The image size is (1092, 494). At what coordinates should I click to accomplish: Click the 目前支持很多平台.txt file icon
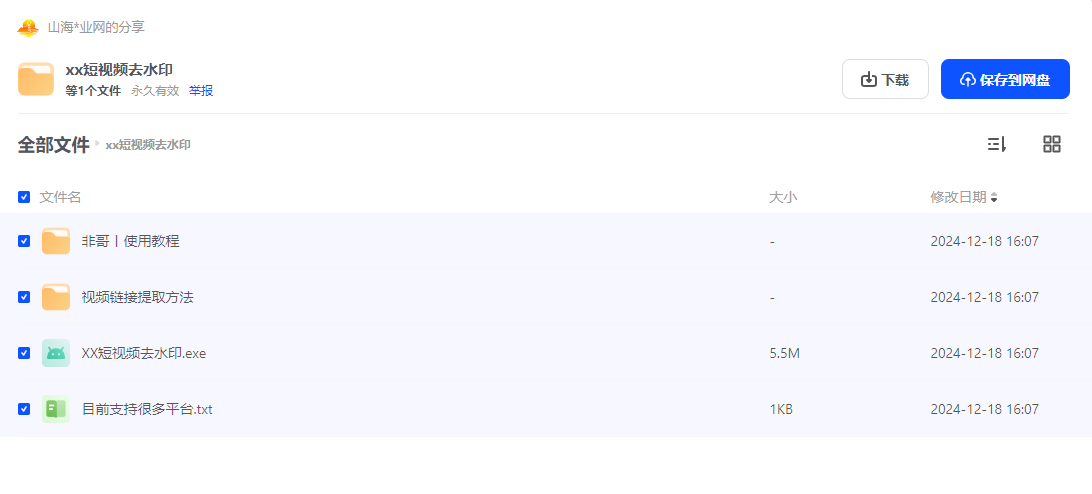pyautogui.click(x=56, y=409)
